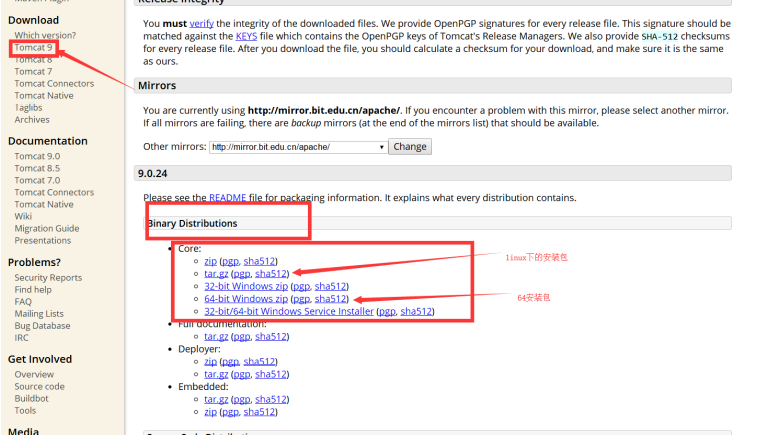Open sha512 checksum for Core zip
This screenshot has width=777, height=444.
pyautogui.click(x=259, y=261)
